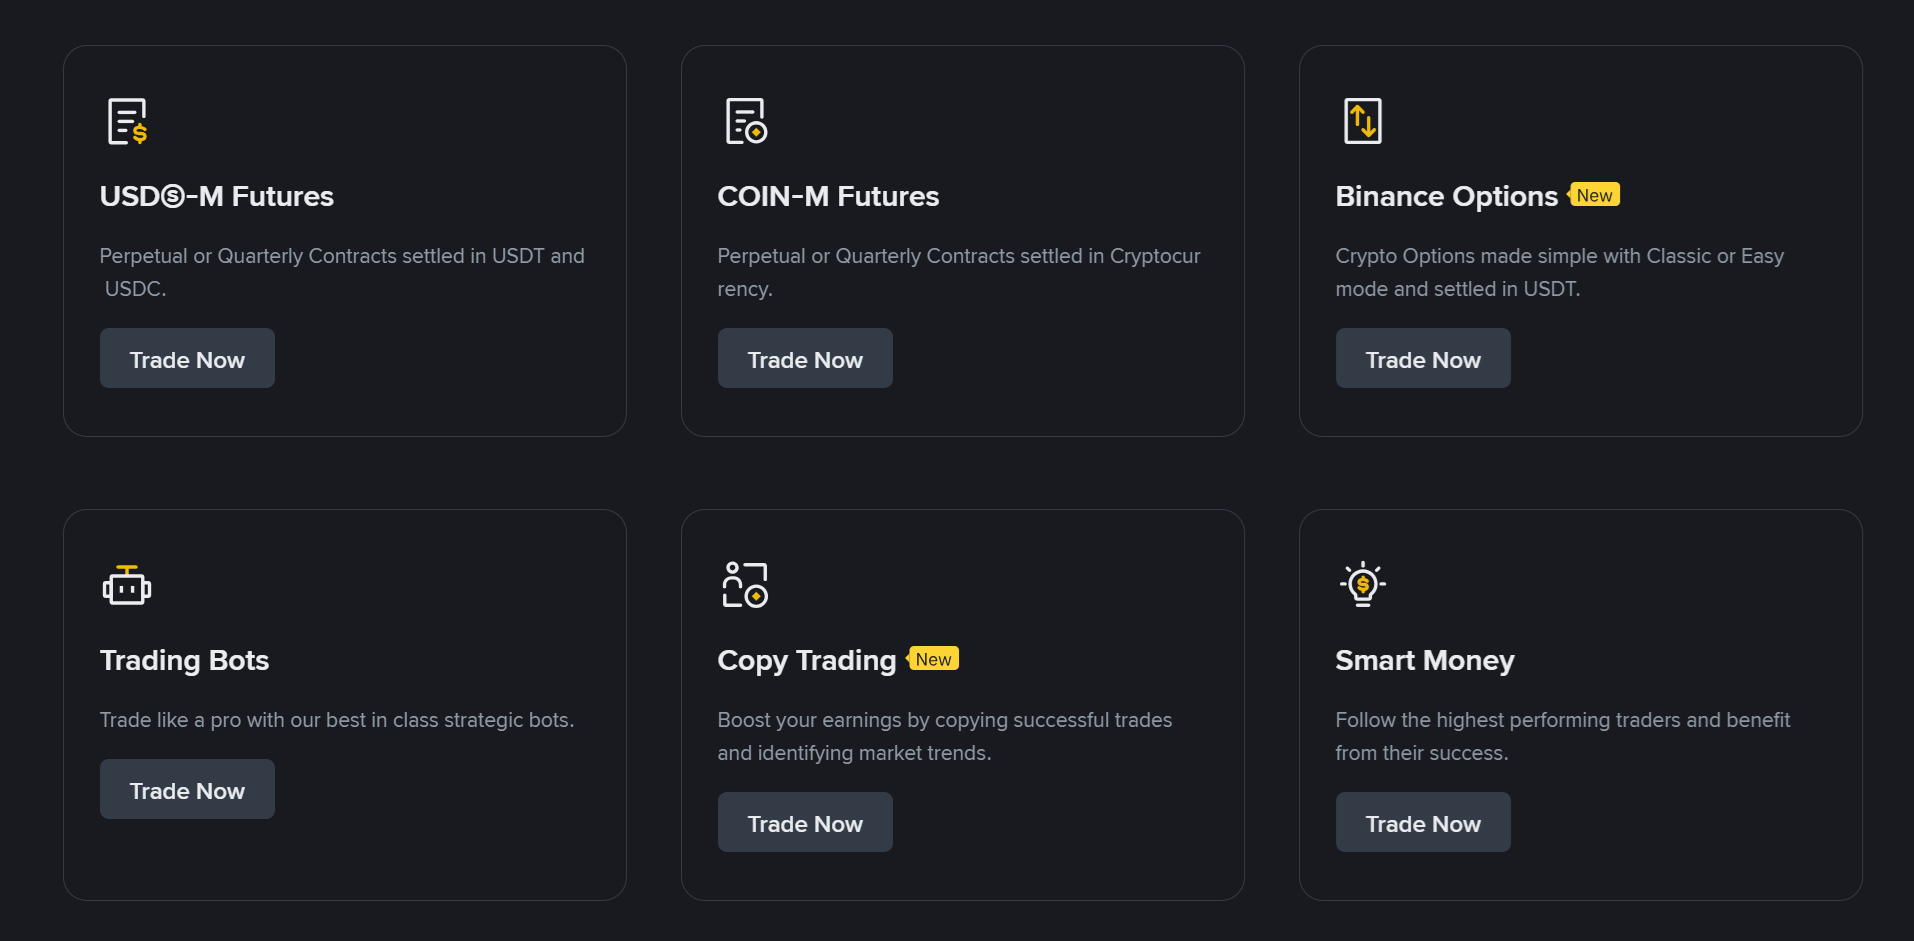The width and height of the screenshot is (1914, 941).
Task: Click the Smart Money lightbulb icon
Action: [1362, 585]
